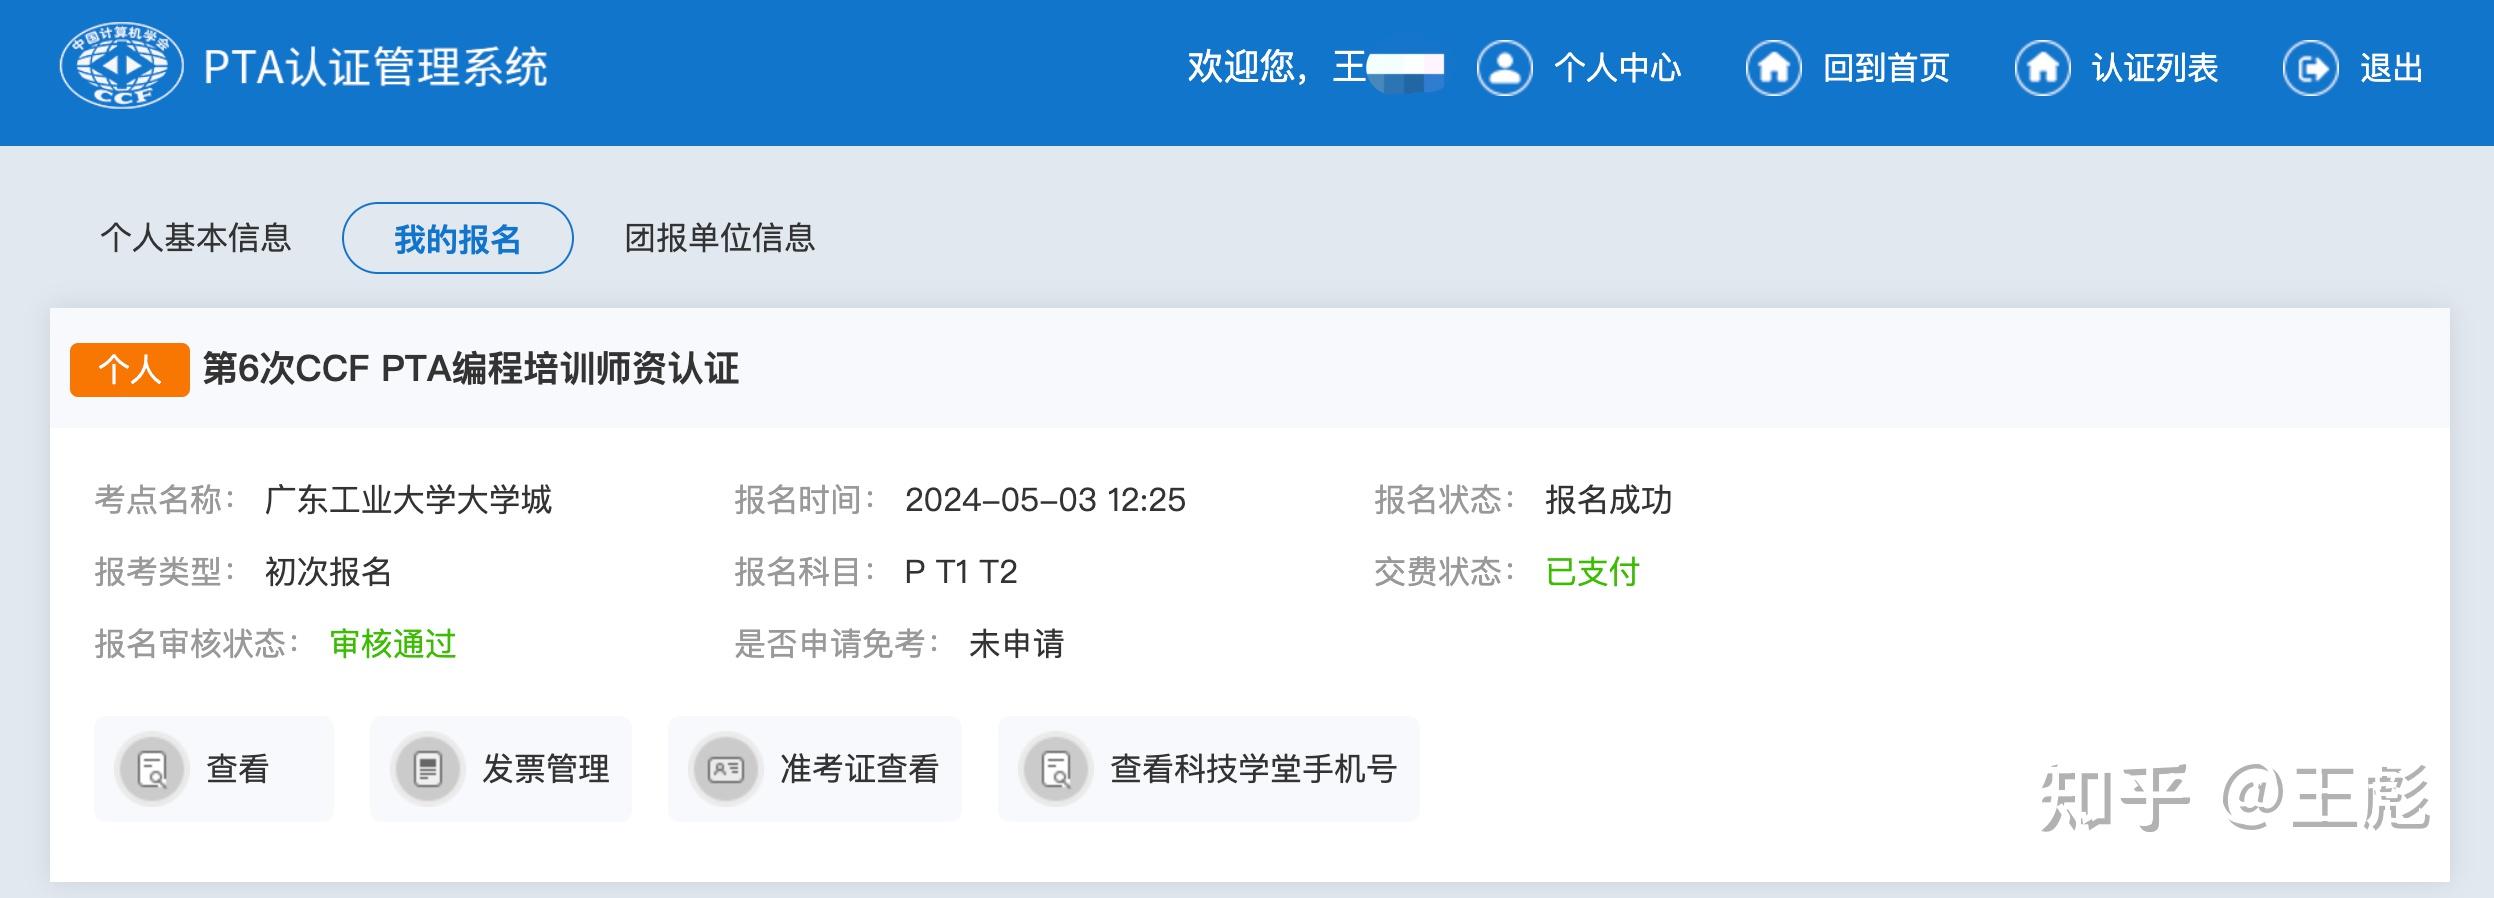Click 准考证查看 to view admission ticket

(x=860, y=768)
